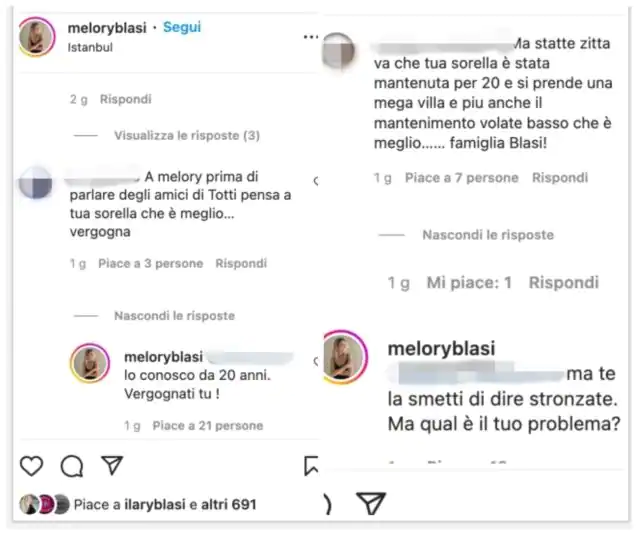
Task: View the 'Piace a 21 persone' likes list
Action: pos(208,426)
